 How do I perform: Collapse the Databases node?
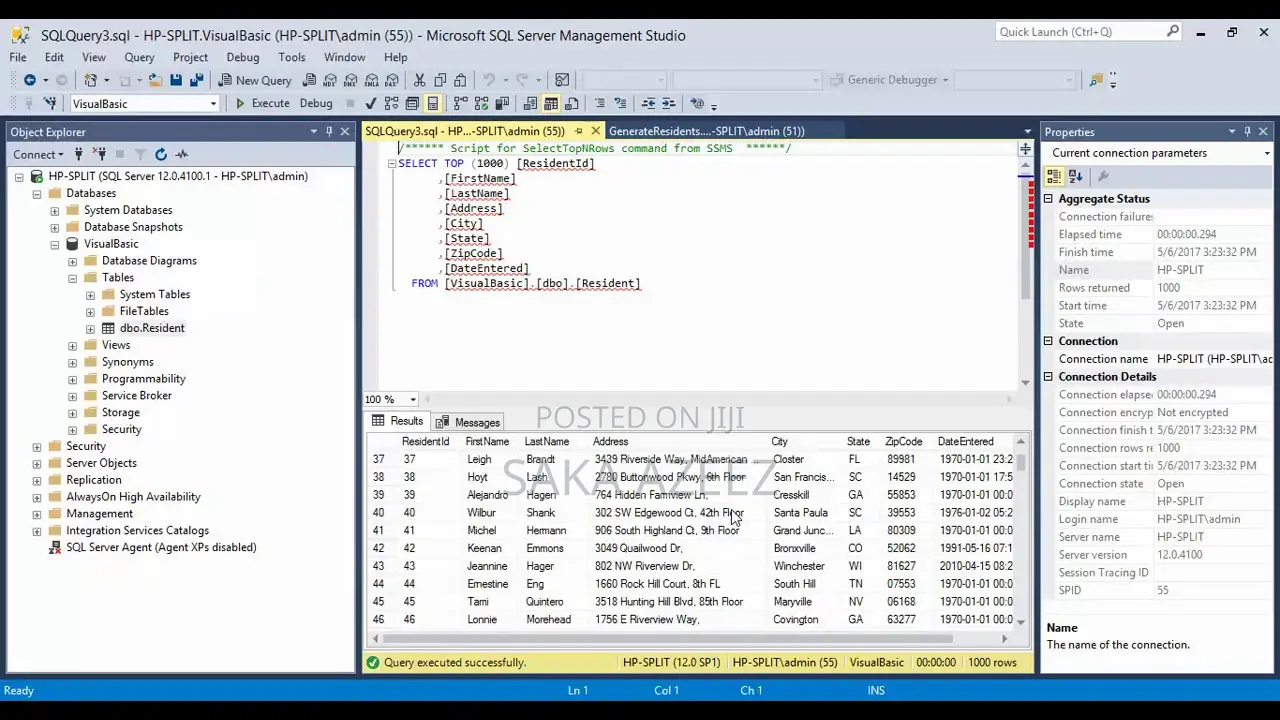37,193
